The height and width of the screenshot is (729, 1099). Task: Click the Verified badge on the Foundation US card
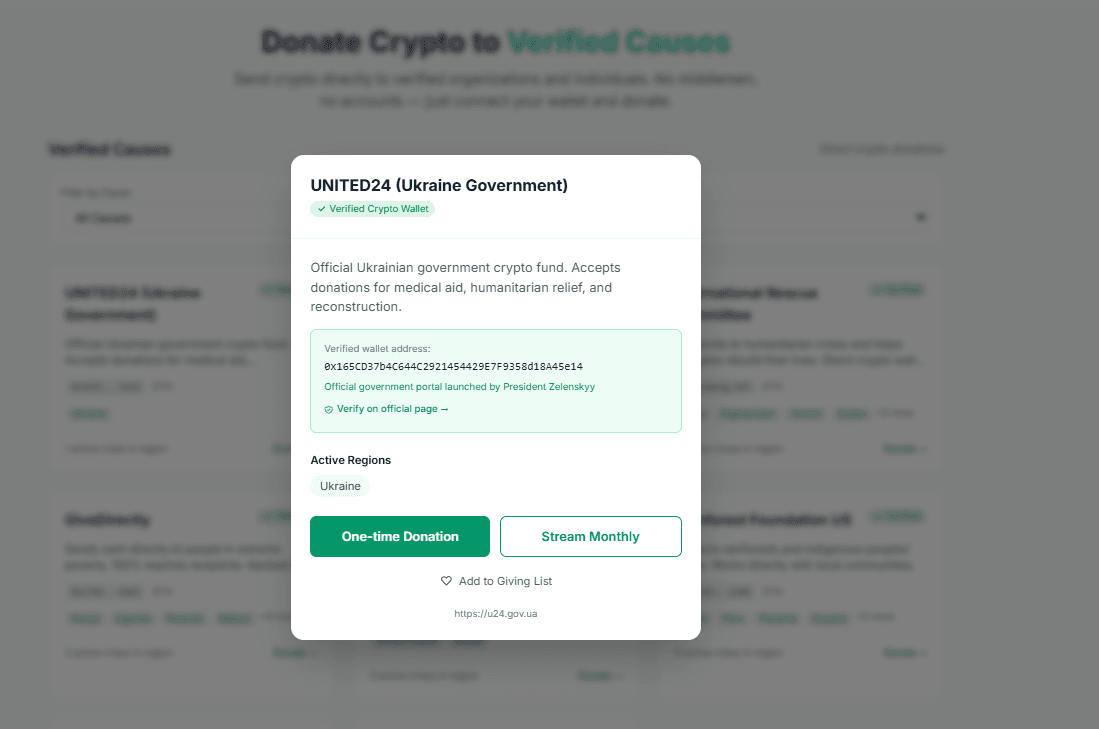[x=896, y=517]
